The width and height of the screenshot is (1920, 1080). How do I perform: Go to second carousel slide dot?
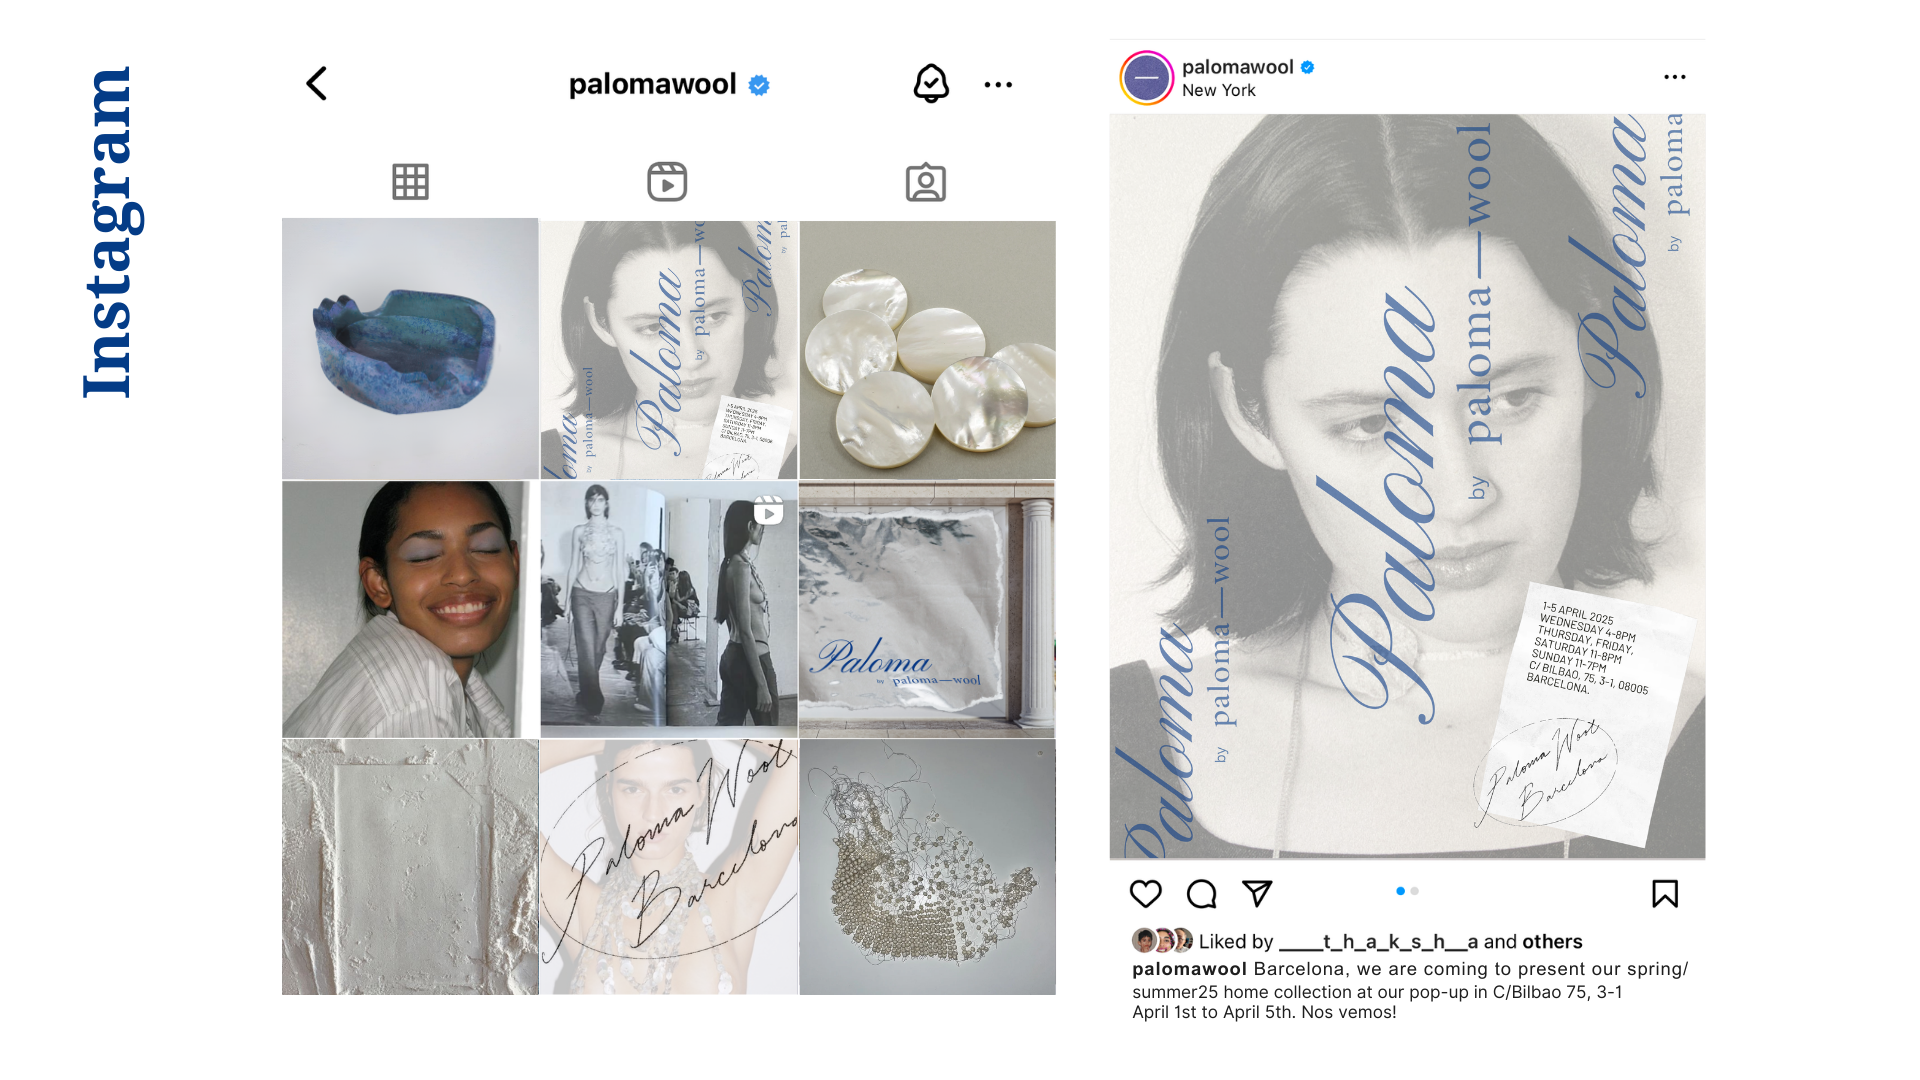[x=1415, y=891]
